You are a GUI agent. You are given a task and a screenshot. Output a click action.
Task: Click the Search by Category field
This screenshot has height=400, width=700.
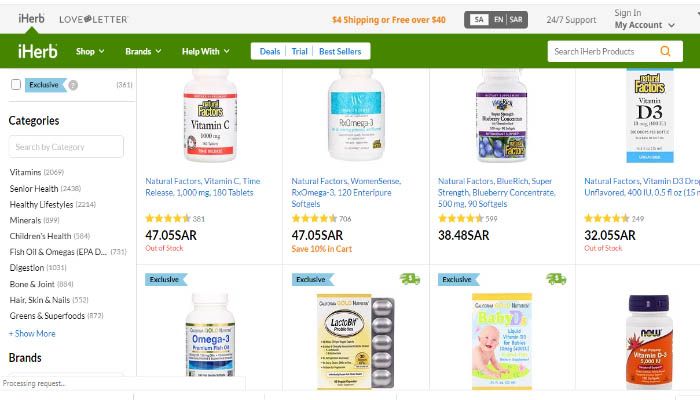[x=66, y=146]
